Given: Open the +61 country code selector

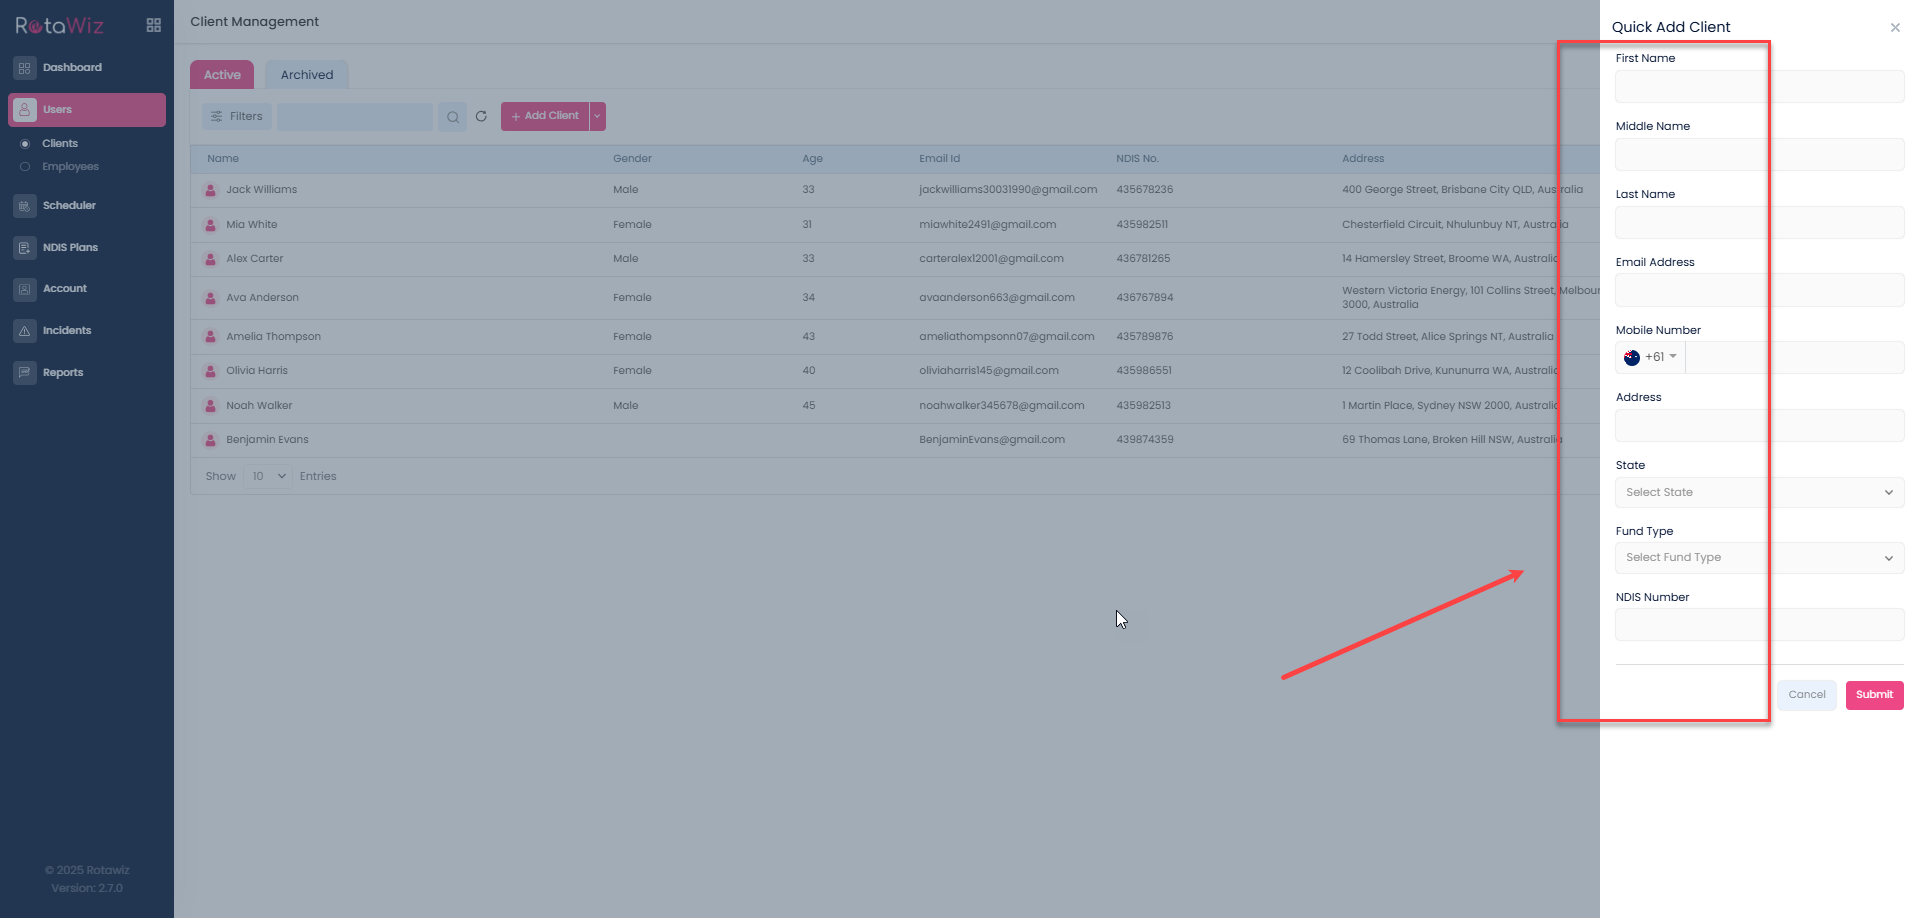Looking at the screenshot, I should (1650, 358).
